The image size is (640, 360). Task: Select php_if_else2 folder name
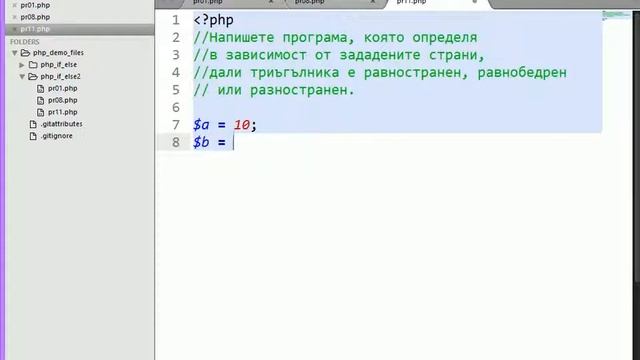(60, 76)
